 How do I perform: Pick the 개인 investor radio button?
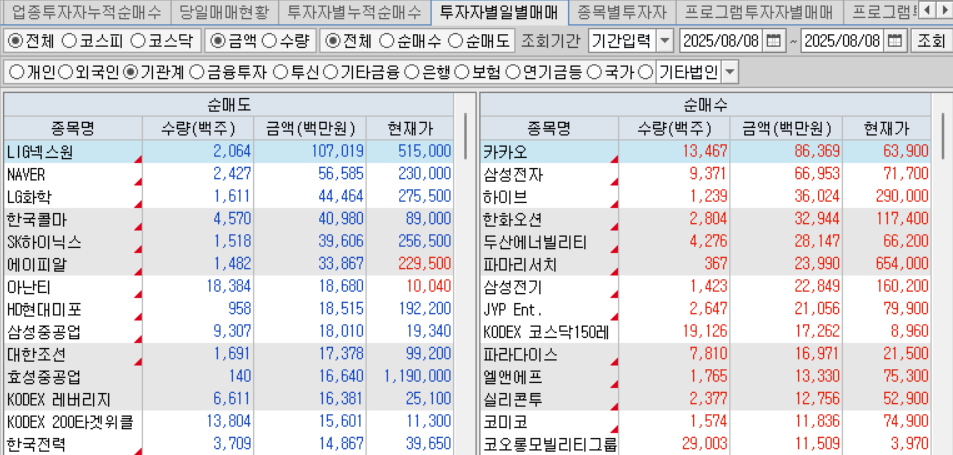point(17,73)
